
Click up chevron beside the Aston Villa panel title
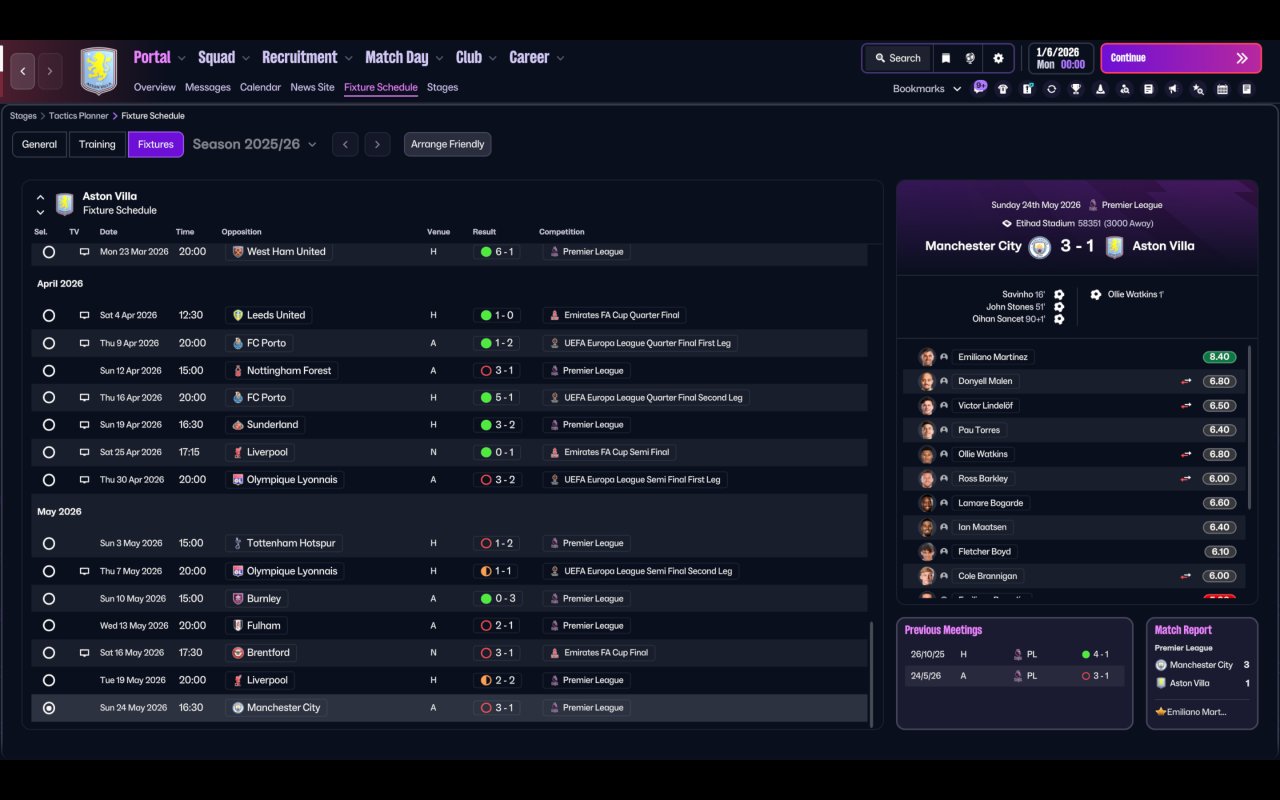tap(40, 197)
